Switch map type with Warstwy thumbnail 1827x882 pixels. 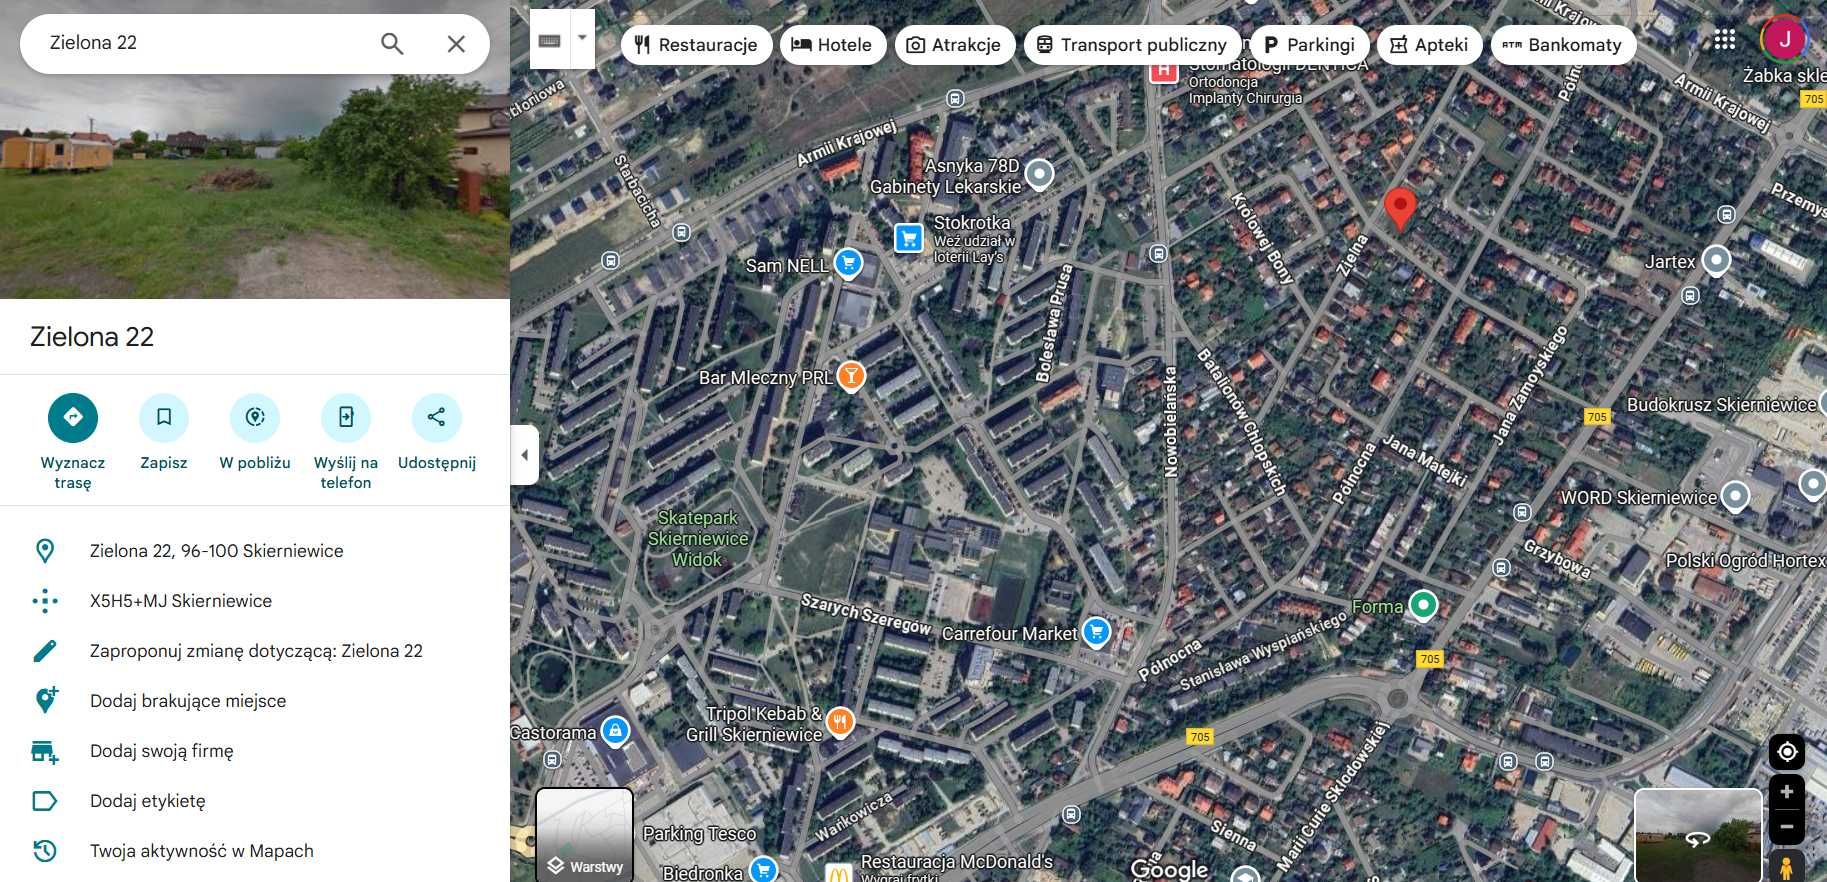pos(585,835)
